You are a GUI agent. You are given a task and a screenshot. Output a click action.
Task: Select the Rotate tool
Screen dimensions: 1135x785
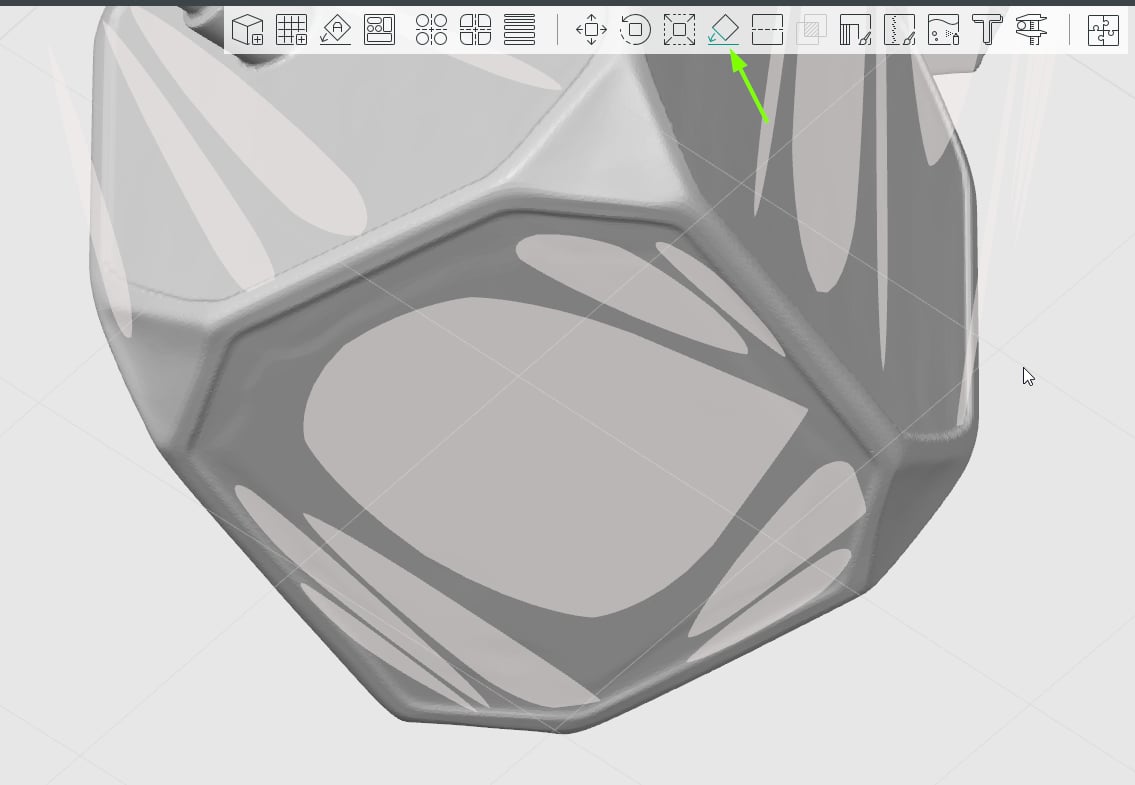pos(635,30)
